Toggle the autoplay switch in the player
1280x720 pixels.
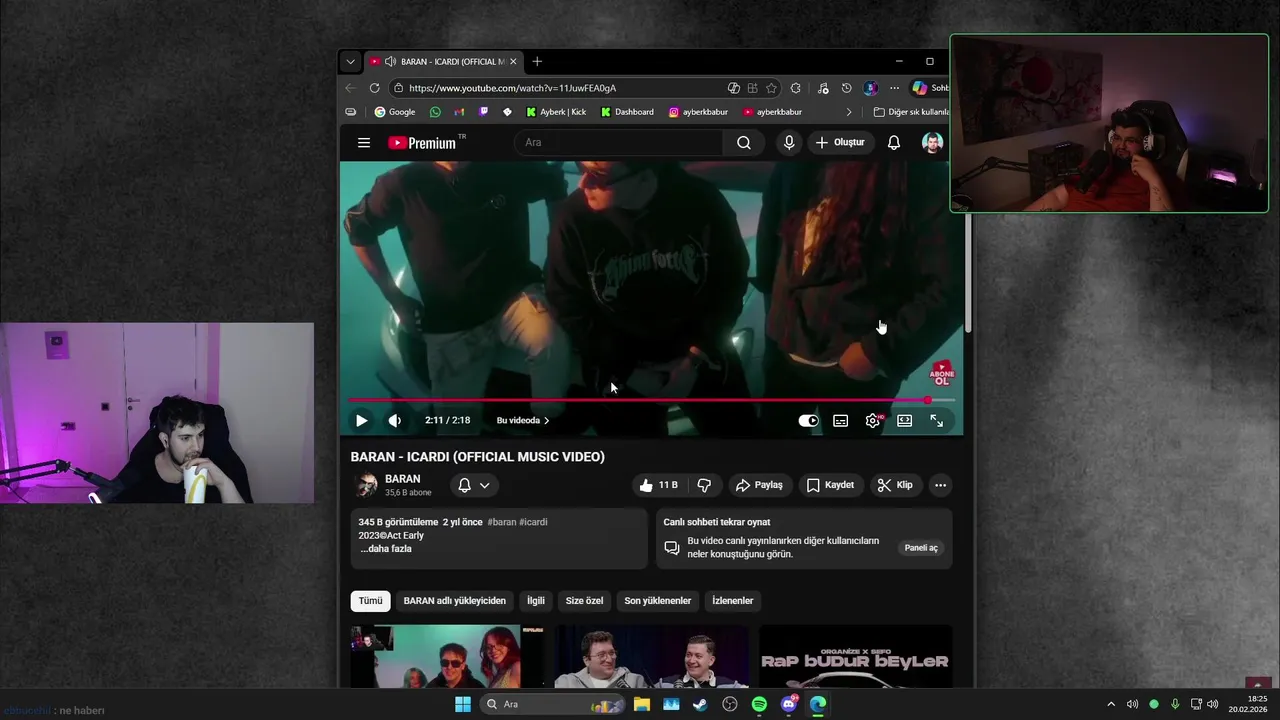(x=808, y=421)
